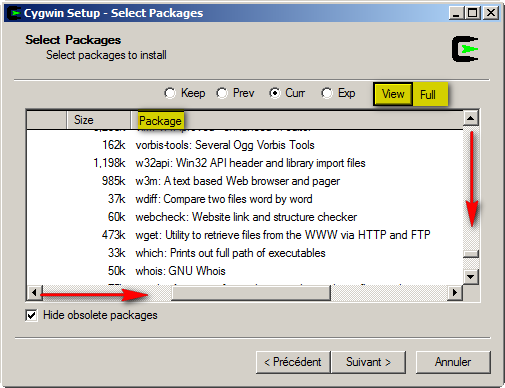505x388 pixels.
Task: Click the 162k size cell
Action: point(114,145)
